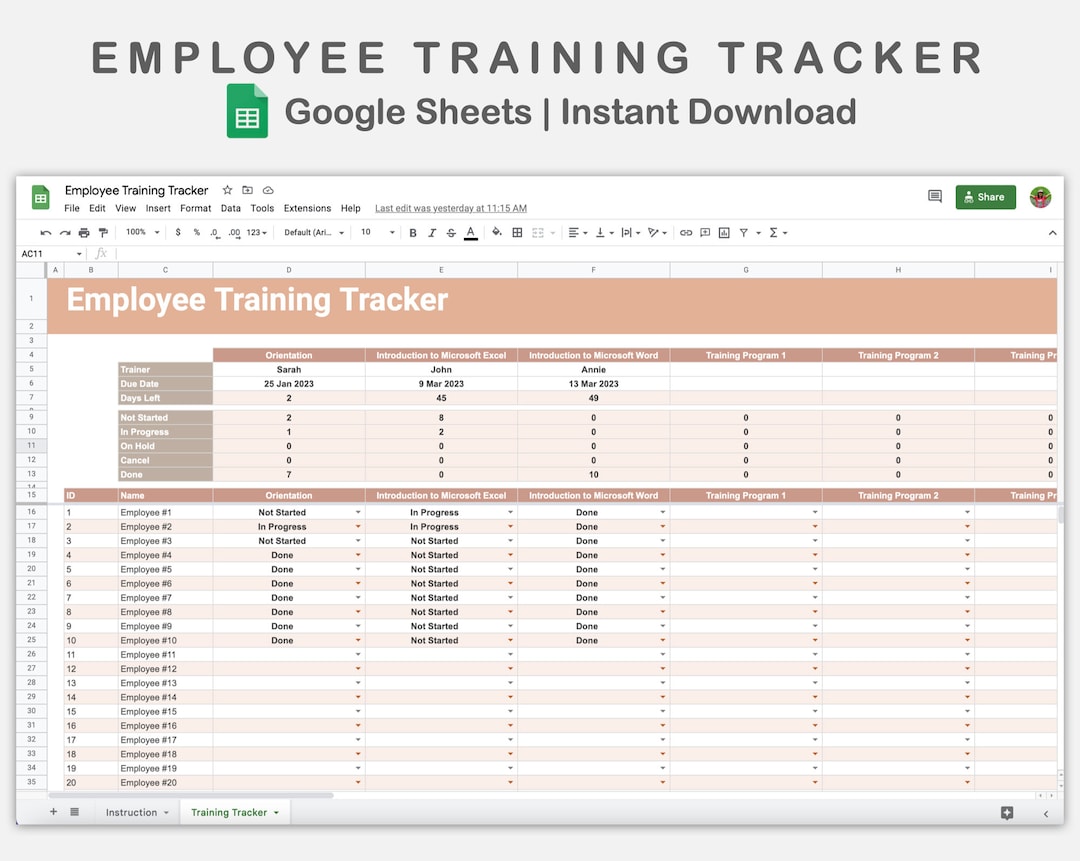
Task: Switch to the Instruction sheet tab
Action: tap(131, 812)
